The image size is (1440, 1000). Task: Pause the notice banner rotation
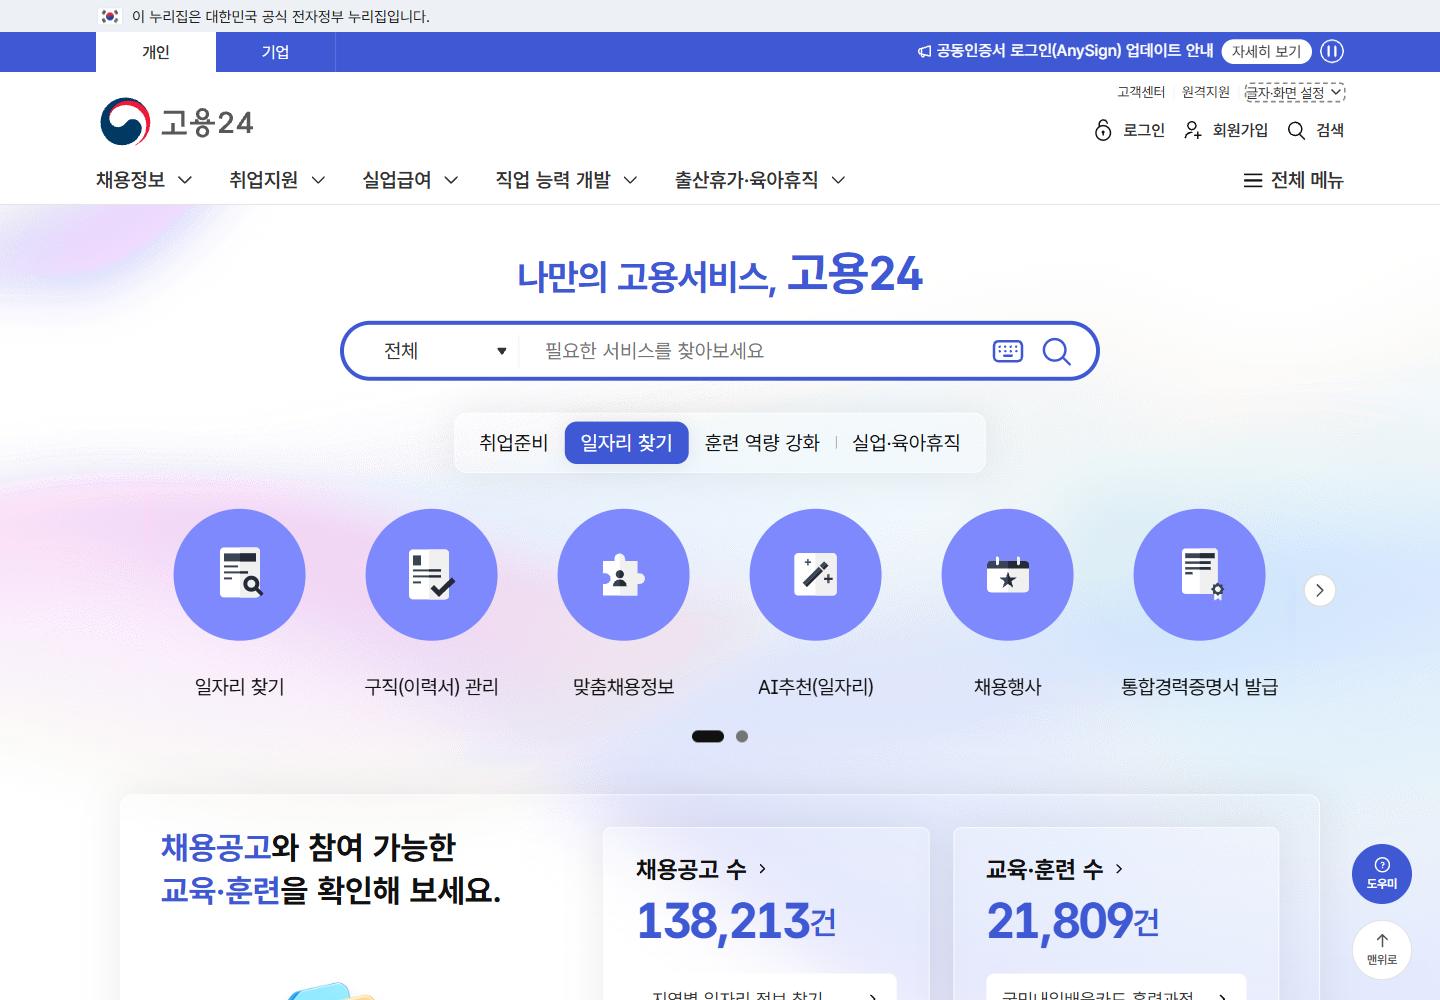tap(1332, 51)
